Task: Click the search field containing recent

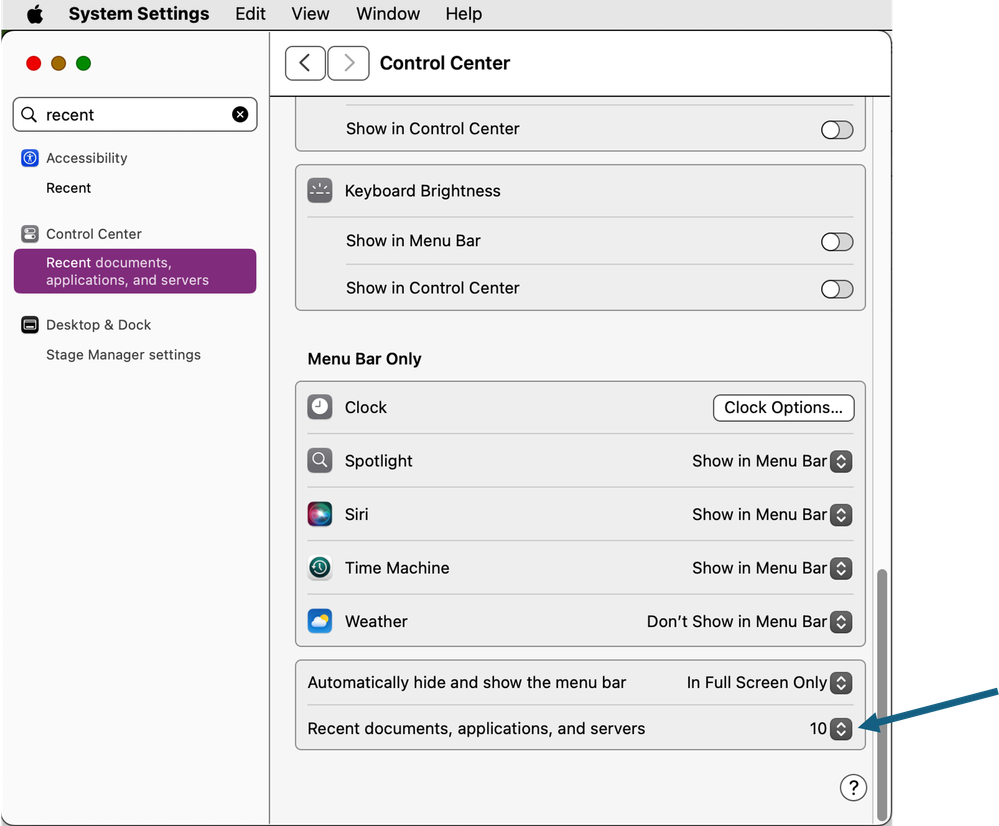Action: pos(135,115)
